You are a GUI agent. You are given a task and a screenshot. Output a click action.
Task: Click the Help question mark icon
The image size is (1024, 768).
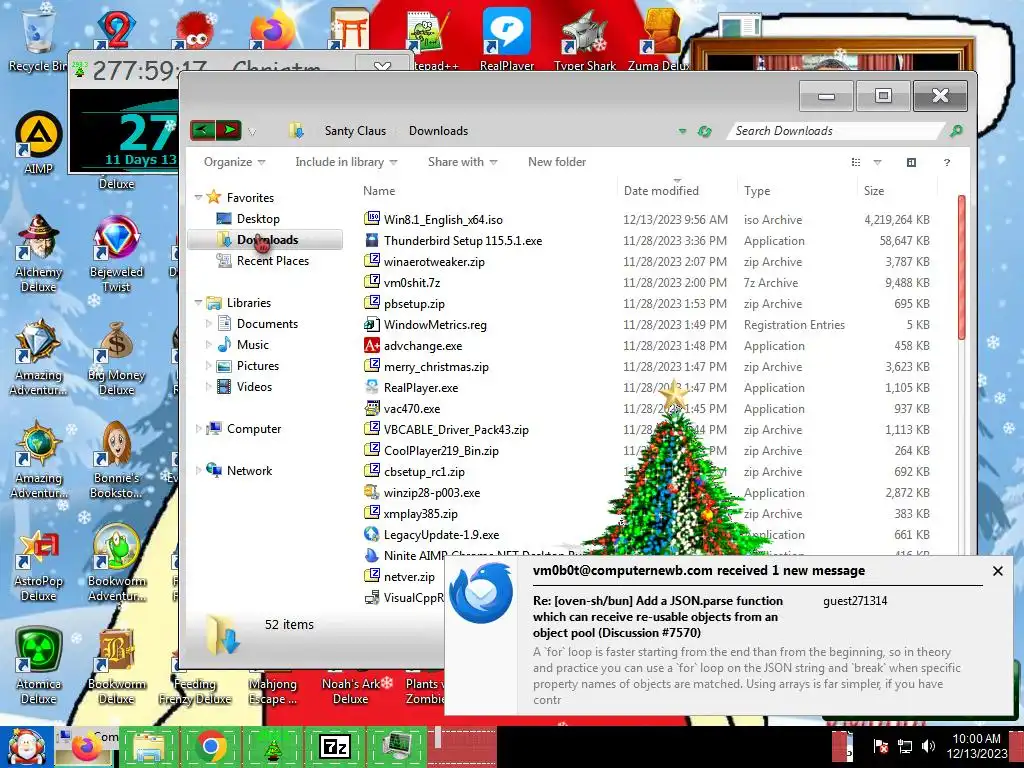click(946, 163)
